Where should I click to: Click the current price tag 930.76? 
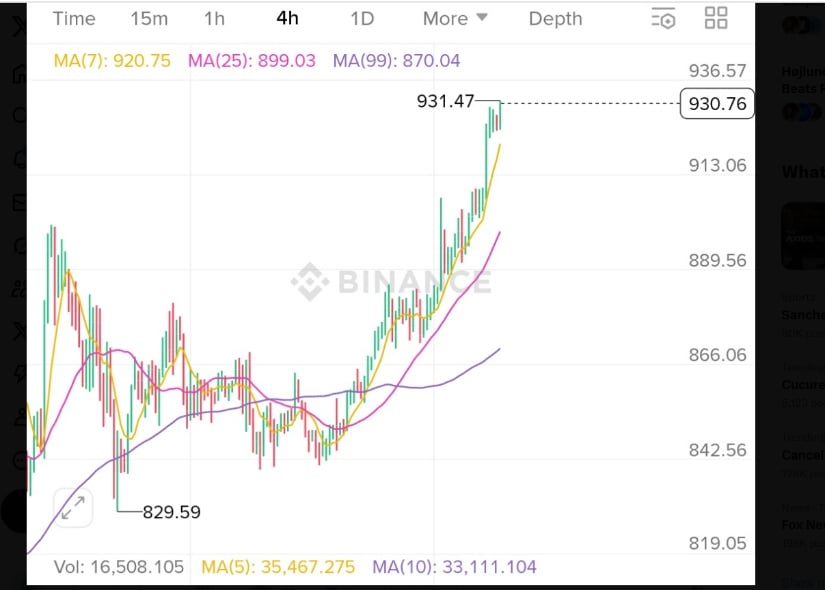717,104
